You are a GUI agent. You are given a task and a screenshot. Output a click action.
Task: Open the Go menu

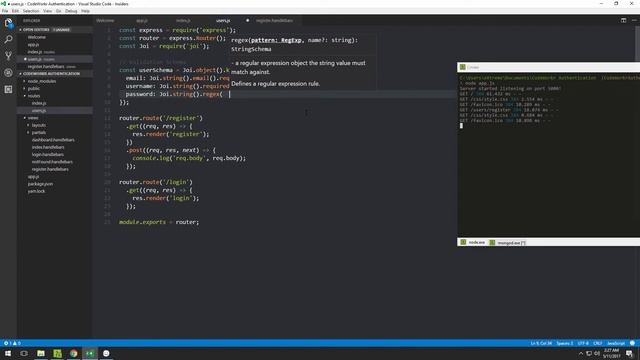coord(58,11)
